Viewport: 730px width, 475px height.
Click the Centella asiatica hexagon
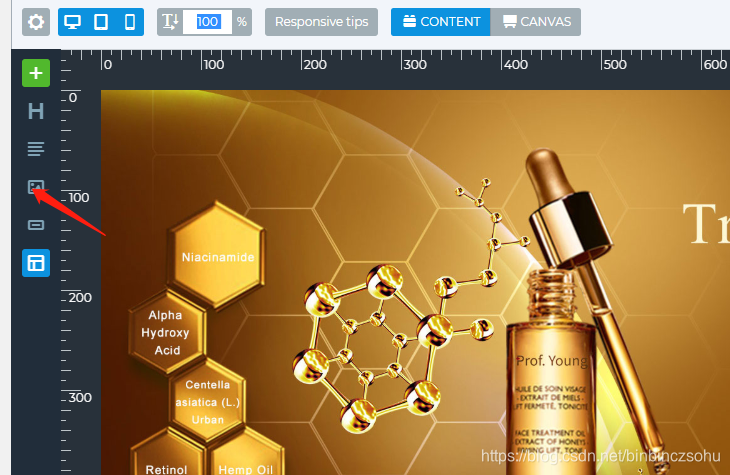pos(208,402)
